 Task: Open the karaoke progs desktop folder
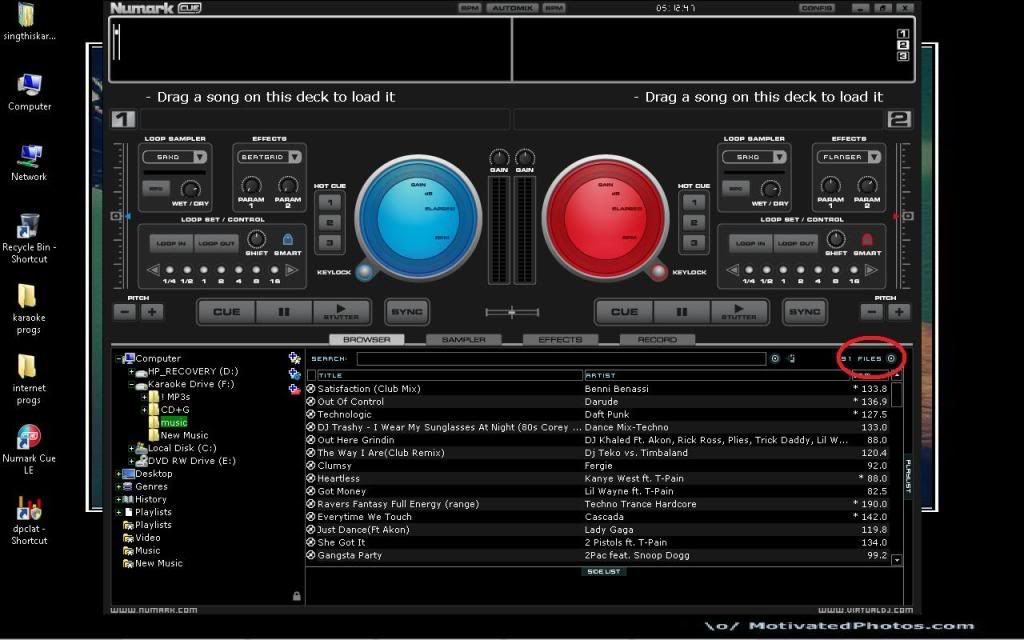[x=29, y=309]
